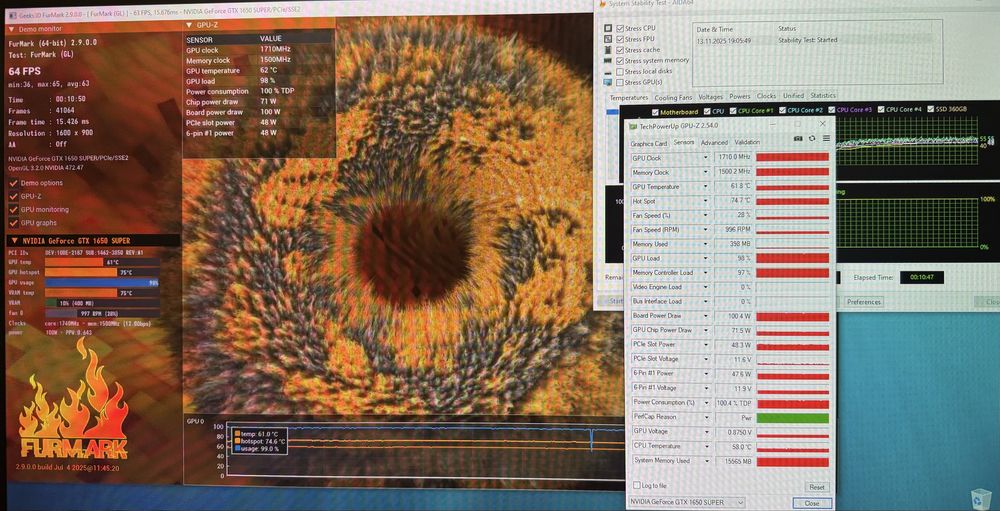
Task: Toggle the Stress system memory checkbox
Action: pyautogui.click(x=620, y=61)
